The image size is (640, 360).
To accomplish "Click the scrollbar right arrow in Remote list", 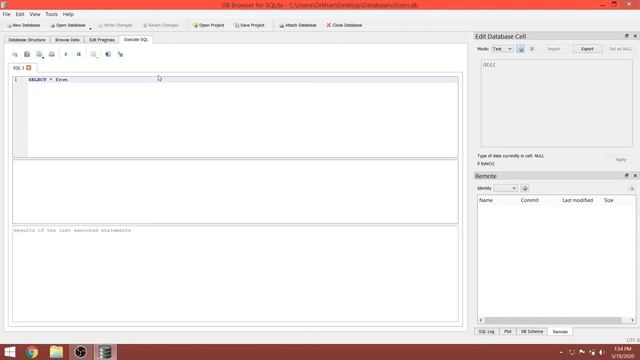I will pyautogui.click(x=632, y=320).
